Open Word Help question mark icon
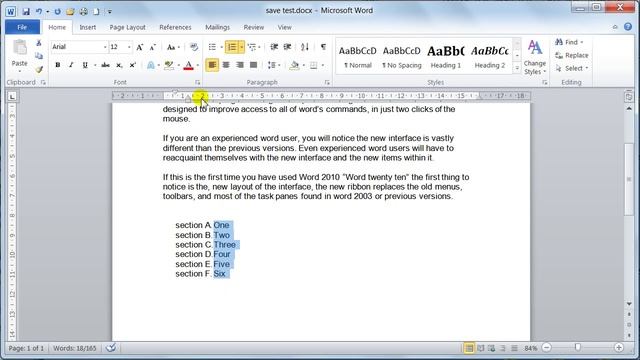This screenshot has width=640, height=360. [x=628, y=27]
